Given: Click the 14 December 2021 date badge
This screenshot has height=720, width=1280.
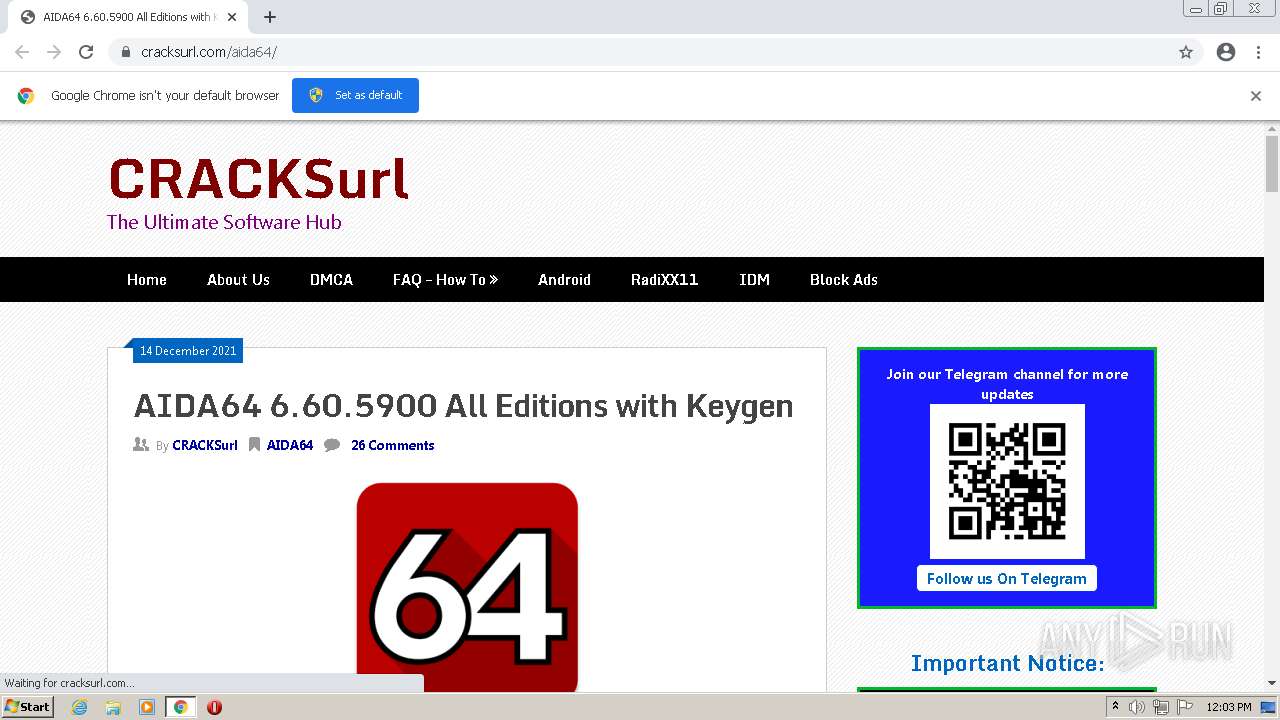Looking at the screenshot, I should point(188,351).
